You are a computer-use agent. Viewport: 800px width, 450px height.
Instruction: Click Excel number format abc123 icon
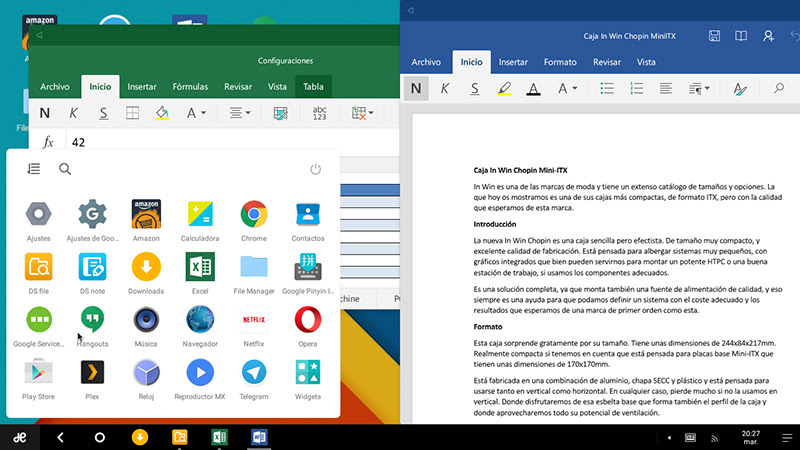319,113
